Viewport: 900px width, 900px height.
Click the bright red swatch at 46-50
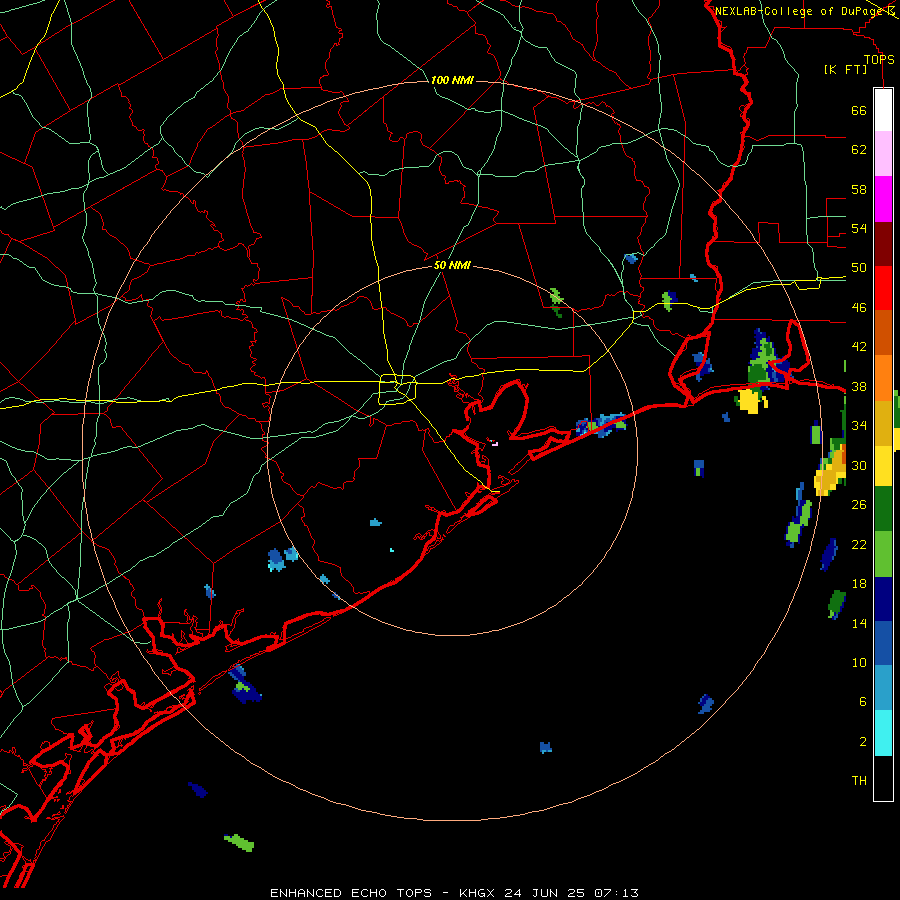883,288
